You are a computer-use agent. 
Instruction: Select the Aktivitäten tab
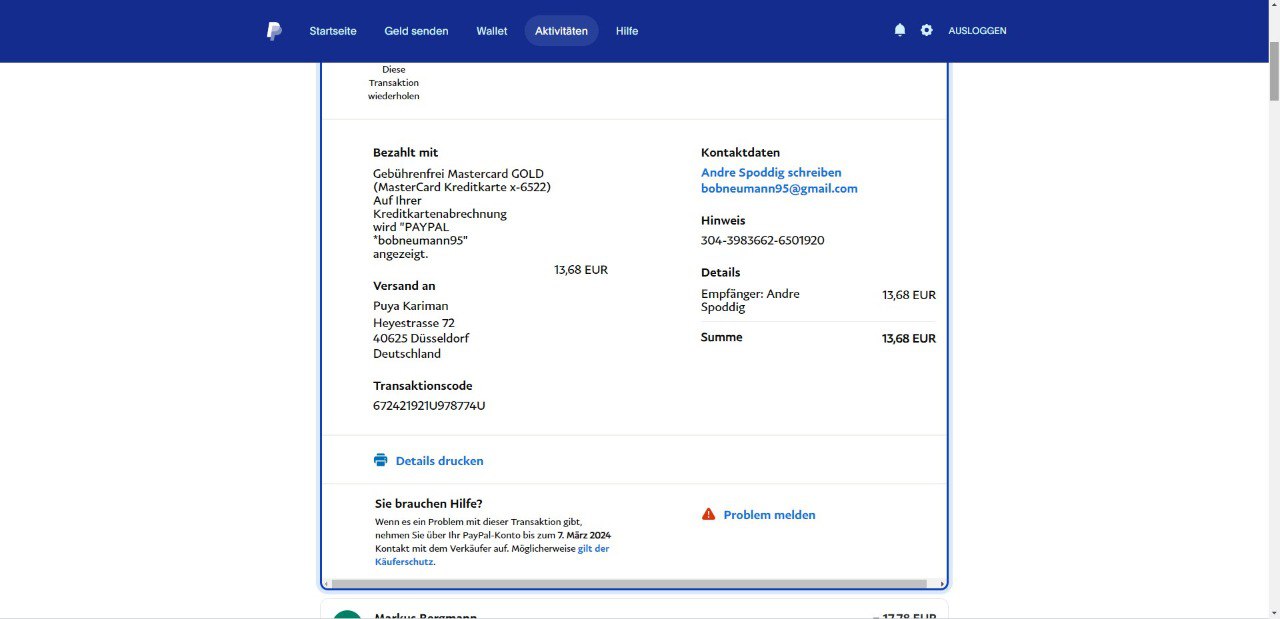[561, 31]
